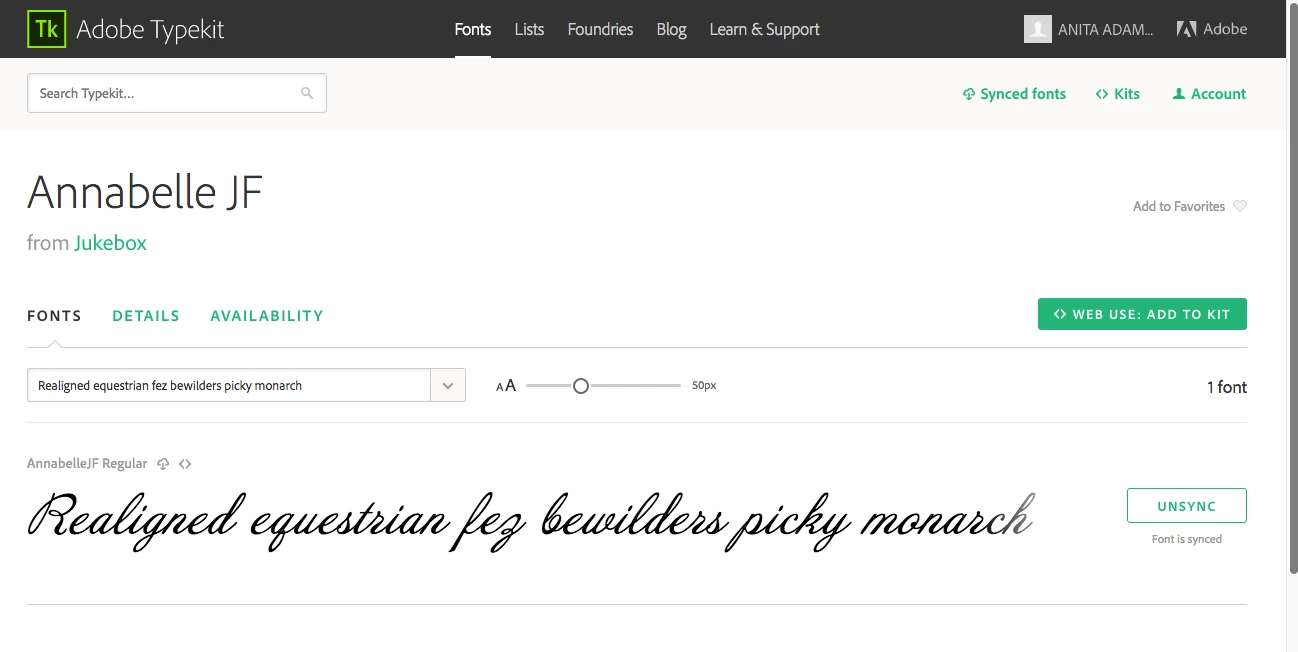1298x652 pixels.
Task: Click the Font is synced status text
Action: tap(1187, 539)
